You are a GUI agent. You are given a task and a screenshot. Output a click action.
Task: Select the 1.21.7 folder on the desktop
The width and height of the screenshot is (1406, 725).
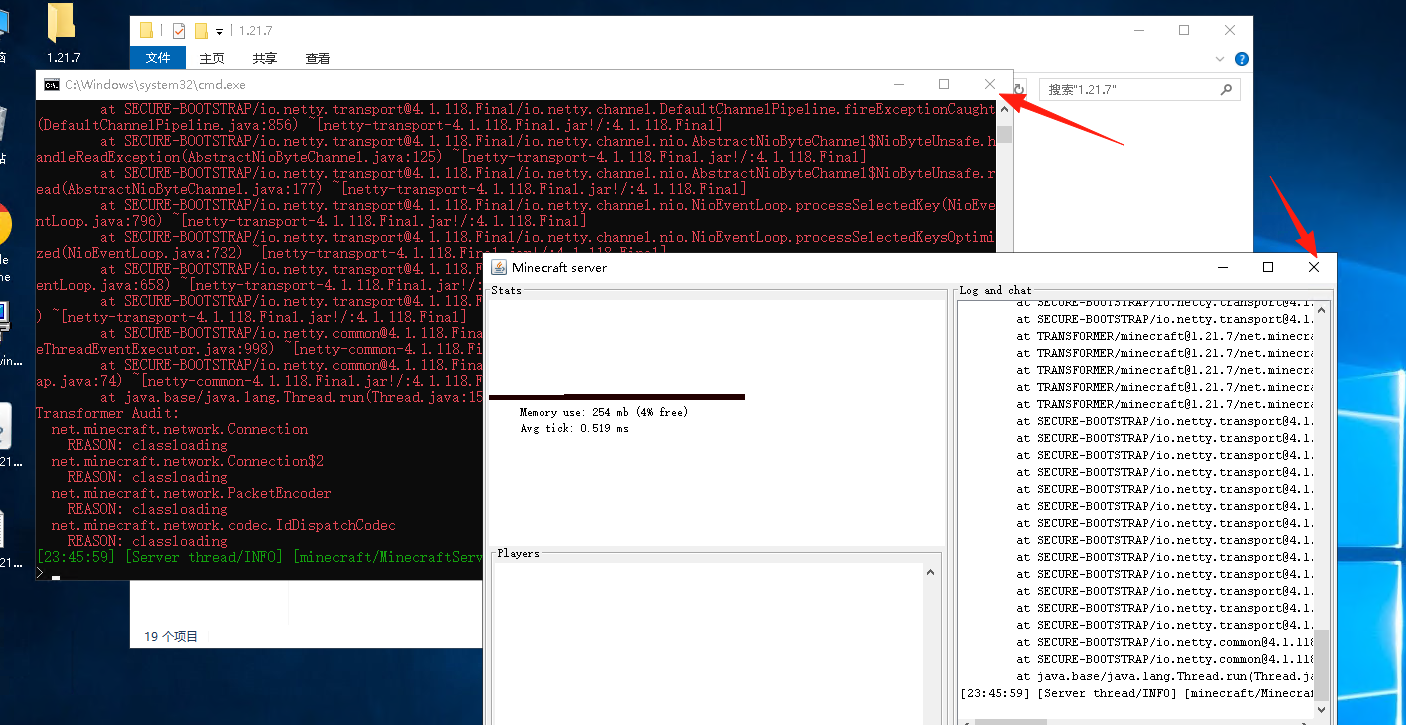tap(62, 33)
